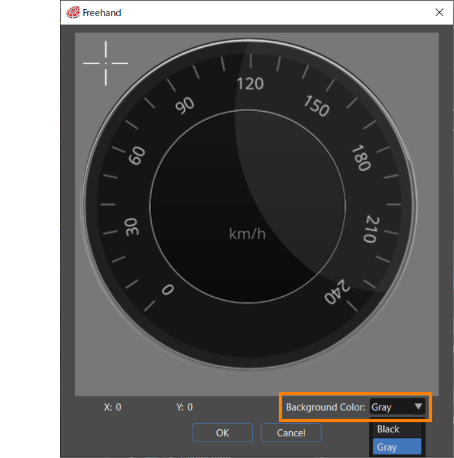Open the Background Color dropdown arrow
Image resolution: width=454 pixels, height=458 pixels.
click(418, 406)
